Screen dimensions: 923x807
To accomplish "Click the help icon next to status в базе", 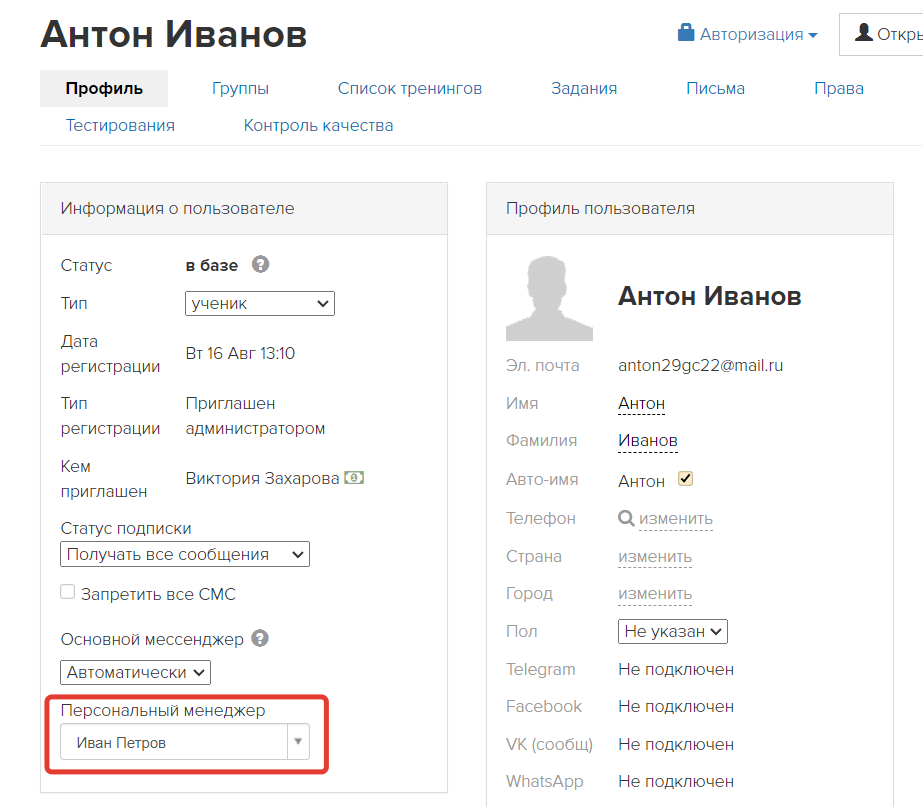I will (x=261, y=264).
